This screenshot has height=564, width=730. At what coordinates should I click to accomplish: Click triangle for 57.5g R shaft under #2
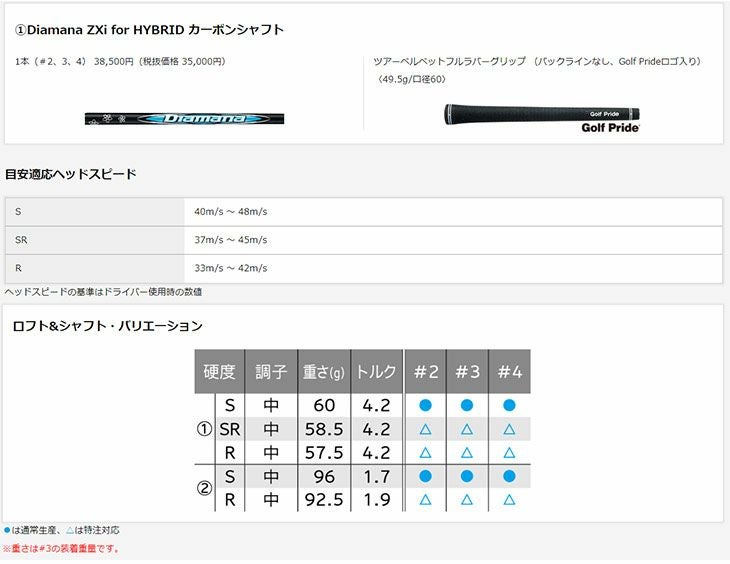[x=425, y=453]
